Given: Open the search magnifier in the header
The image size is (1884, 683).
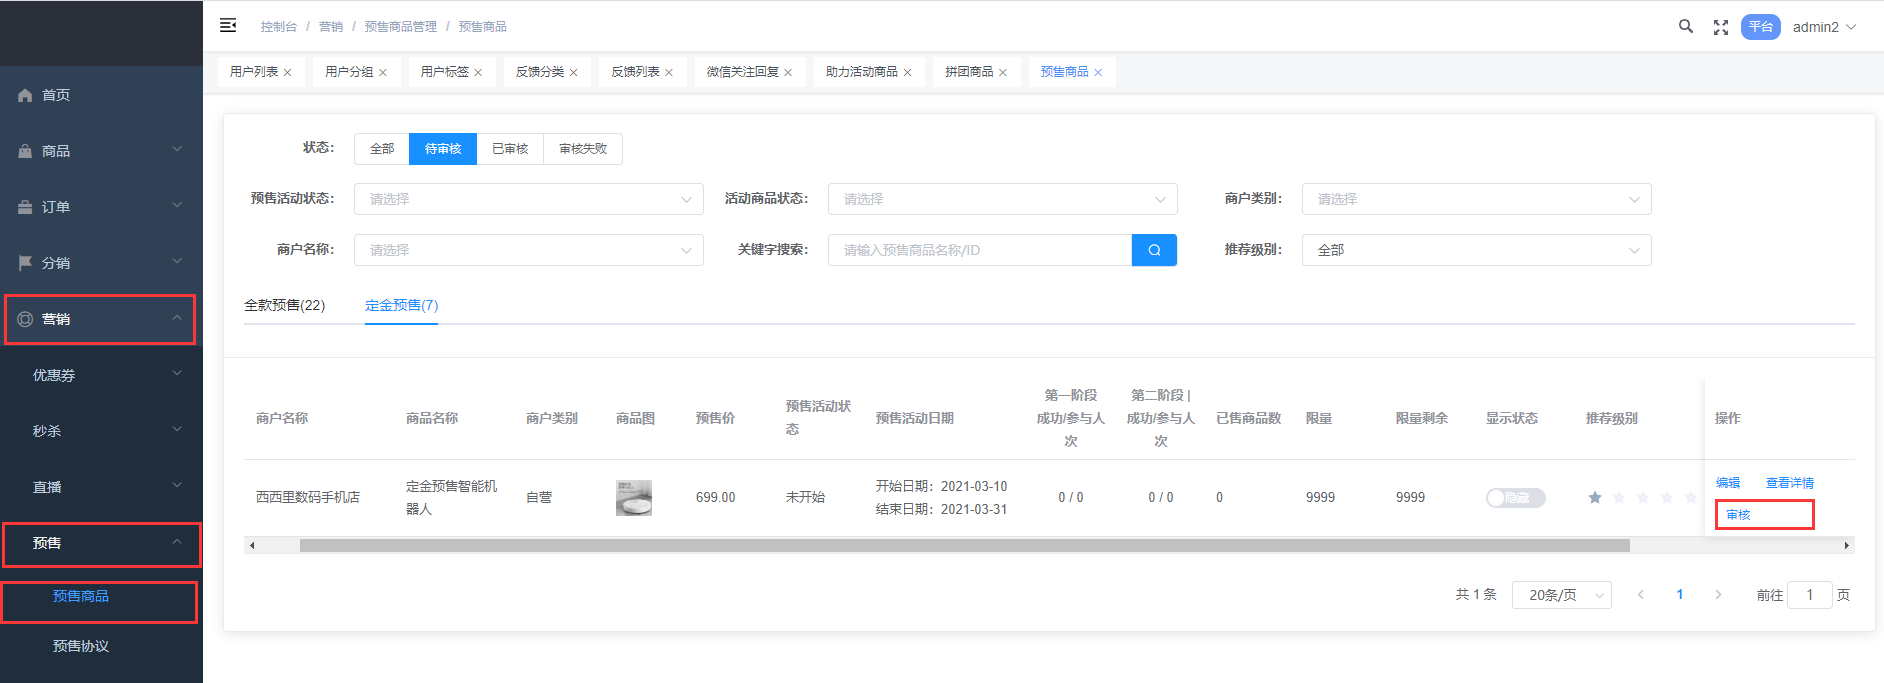Looking at the screenshot, I should 1685,27.
